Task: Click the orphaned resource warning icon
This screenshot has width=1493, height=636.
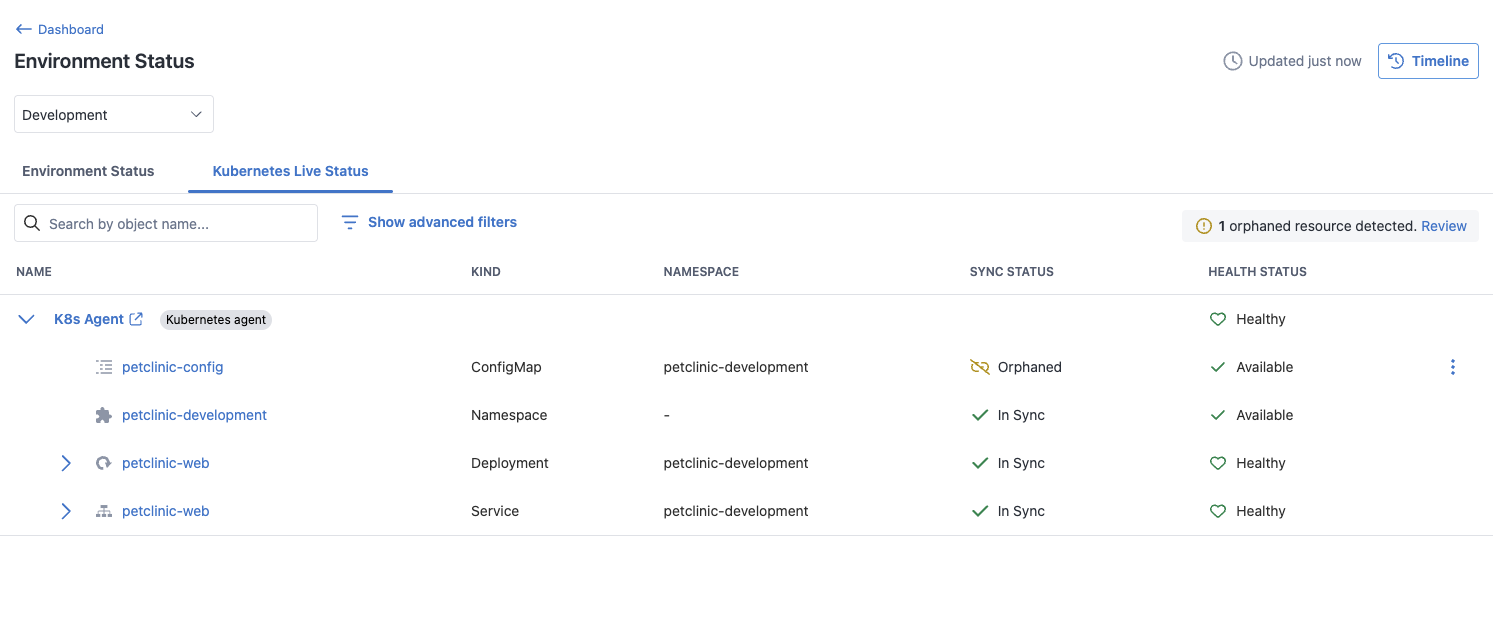Action: (x=1204, y=226)
